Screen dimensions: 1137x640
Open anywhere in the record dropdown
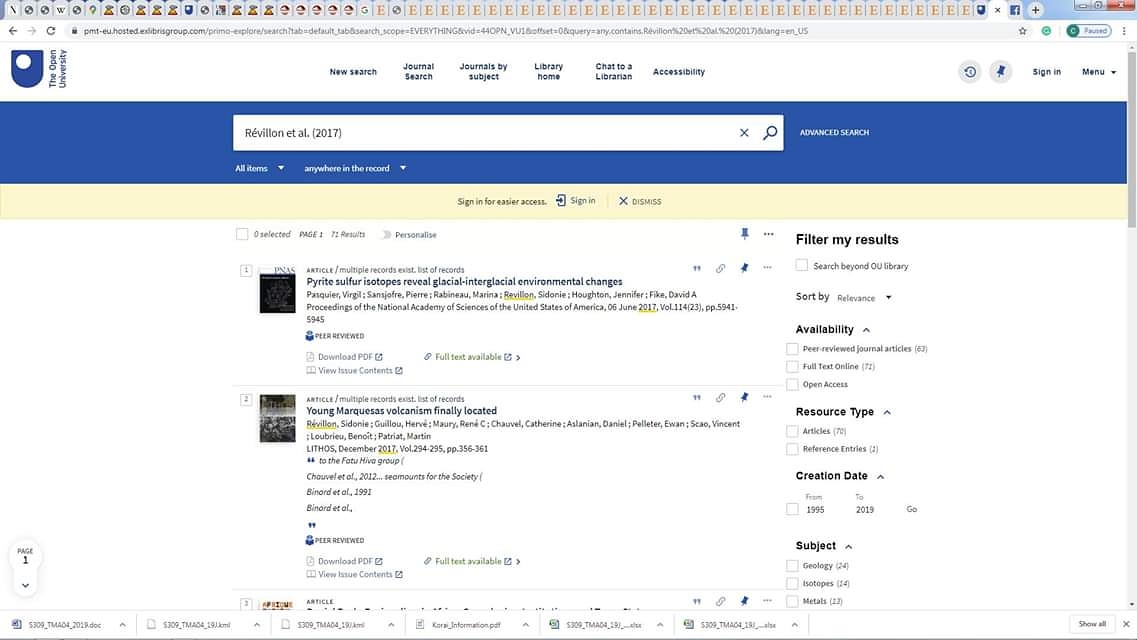[355, 168]
